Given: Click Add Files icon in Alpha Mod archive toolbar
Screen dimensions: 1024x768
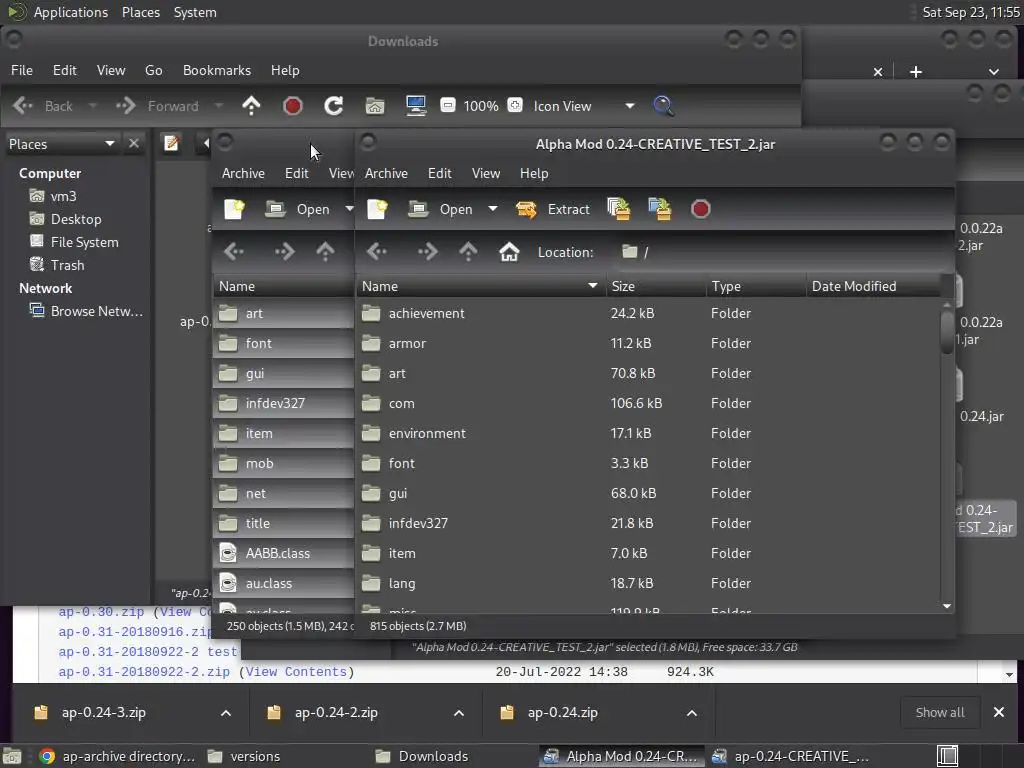Looking at the screenshot, I should pyautogui.click(x=618, y=209).
